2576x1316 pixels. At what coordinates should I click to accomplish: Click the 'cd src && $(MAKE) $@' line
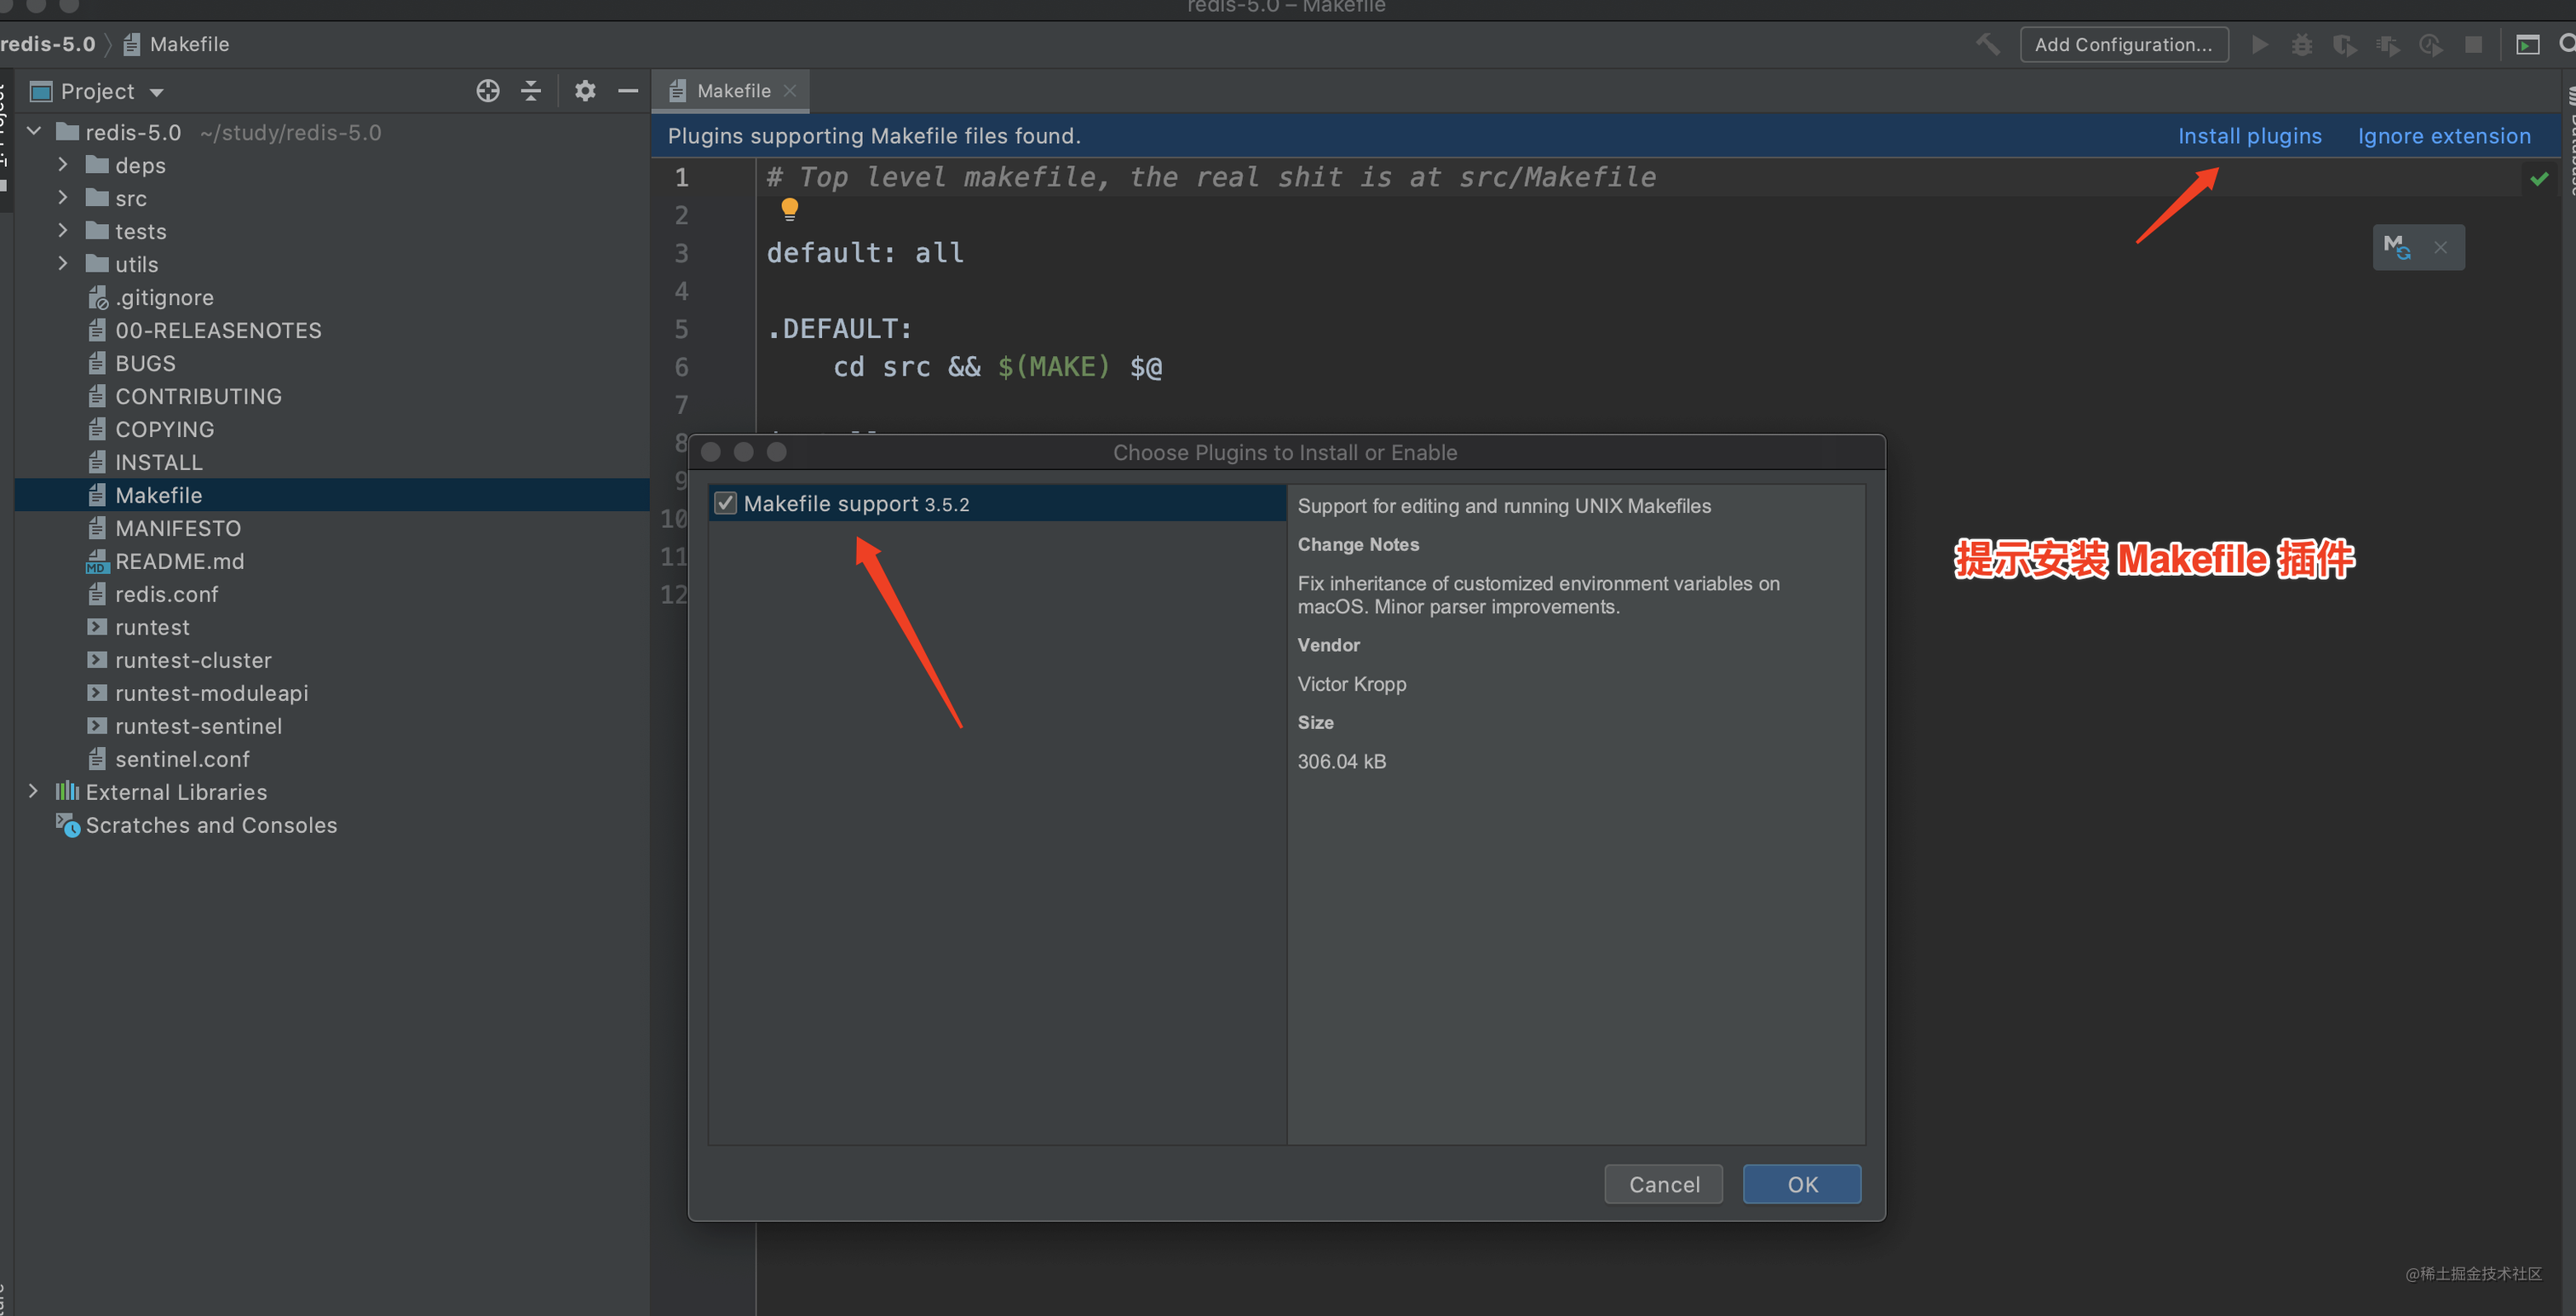coord(997,367)
